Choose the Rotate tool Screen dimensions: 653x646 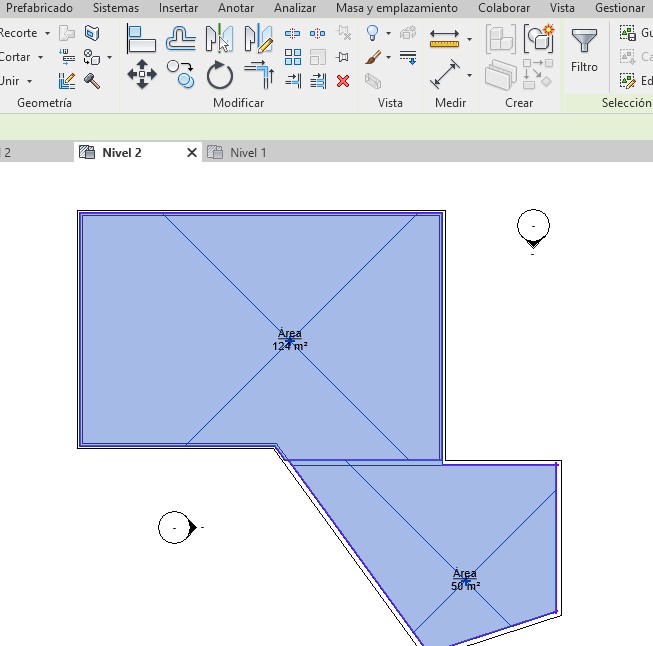click(x=220, y=75)
